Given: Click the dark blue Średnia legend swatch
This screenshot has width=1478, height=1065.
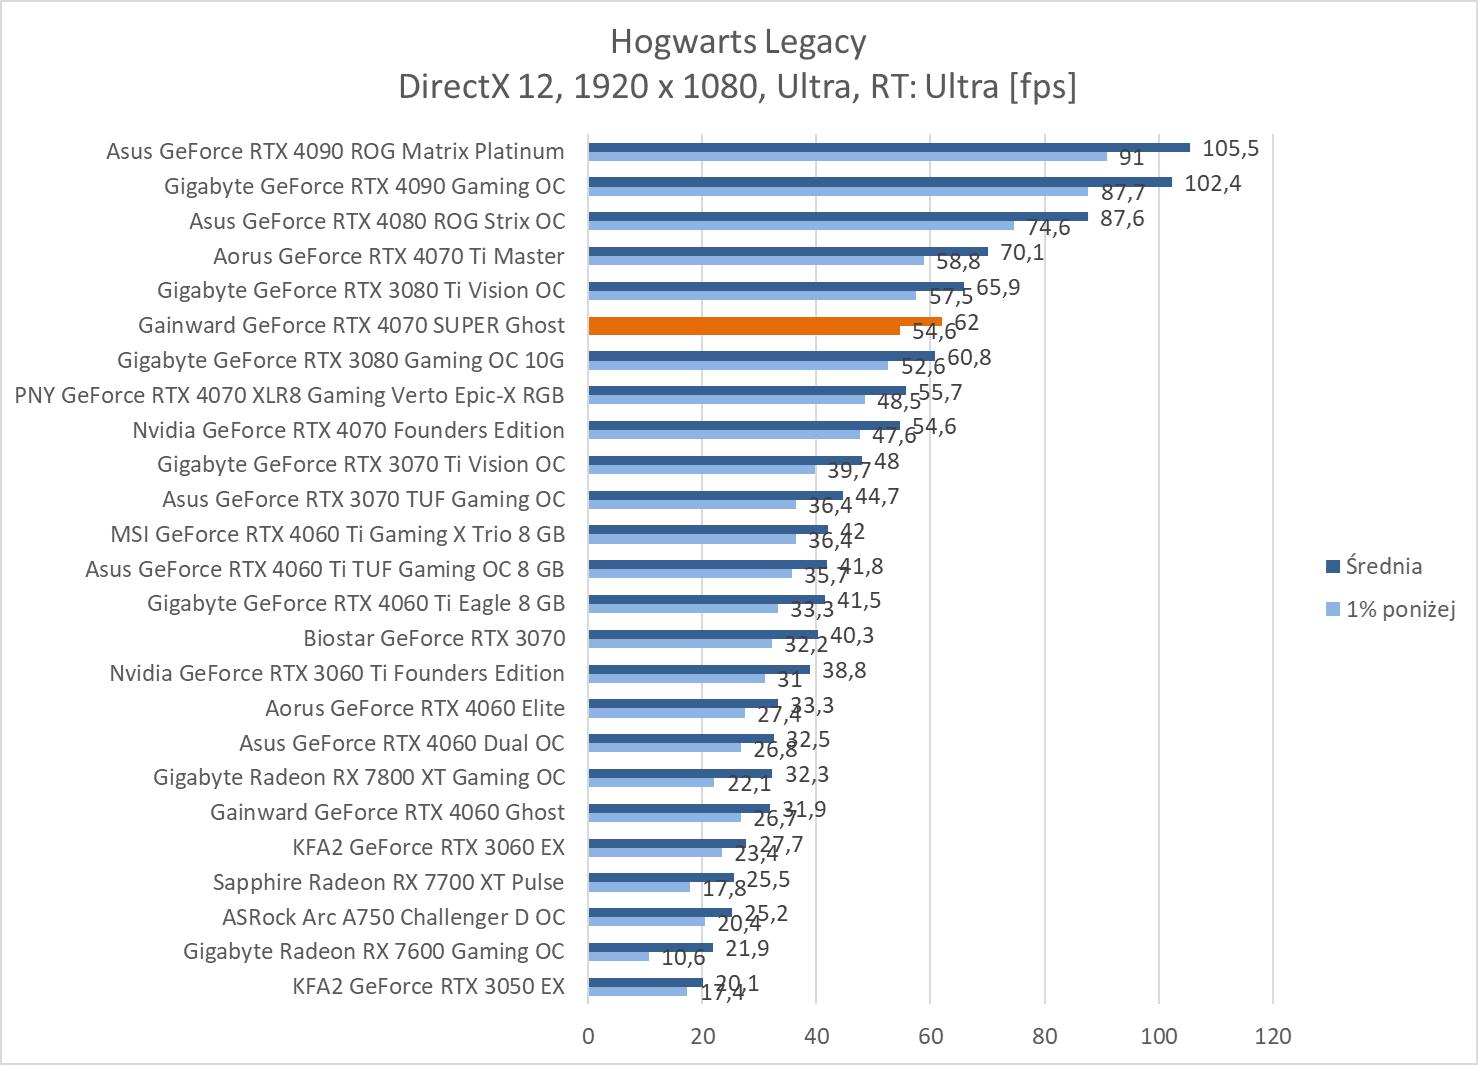Looking at the screenshot, I should click(x=1332, y=567).
